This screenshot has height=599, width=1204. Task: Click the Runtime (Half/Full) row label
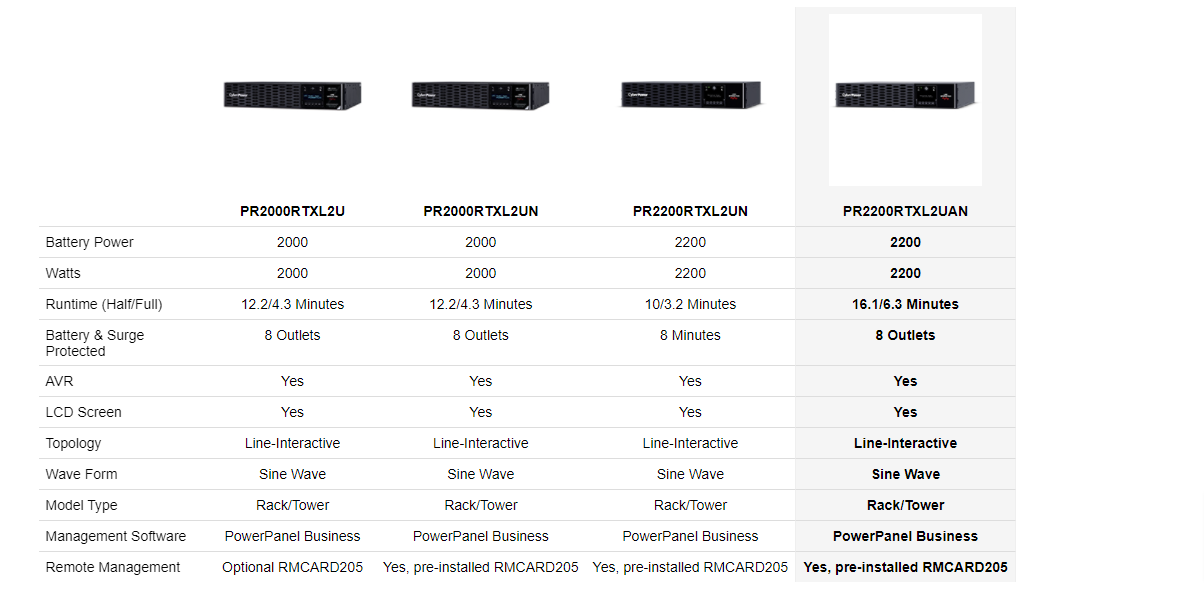(104, 304)
